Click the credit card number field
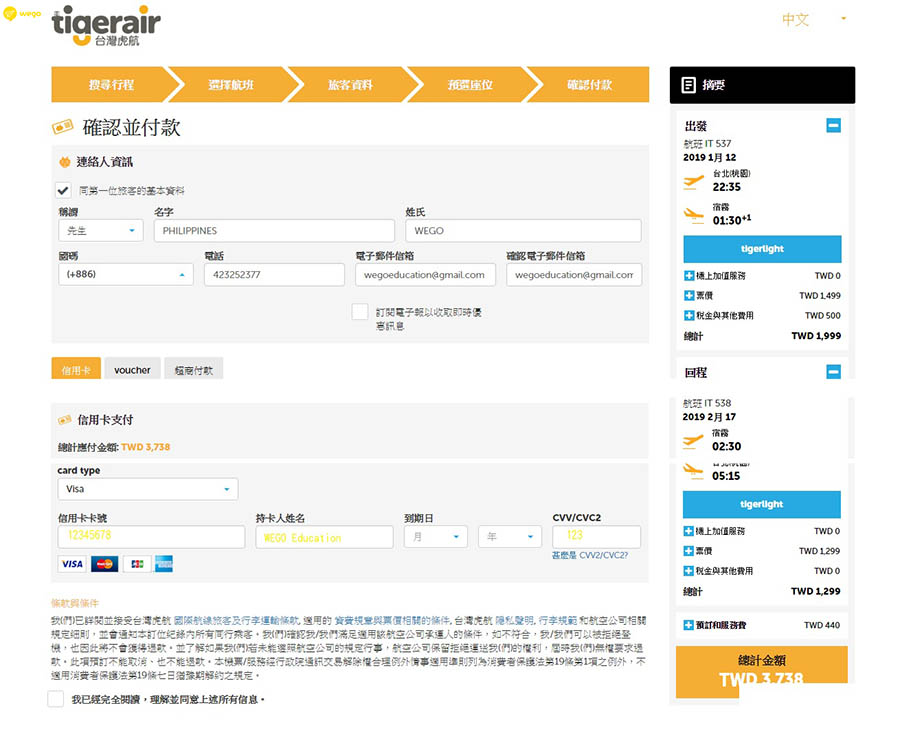The width and height of the screenshot is (900, 736). [x=151, y=537]
